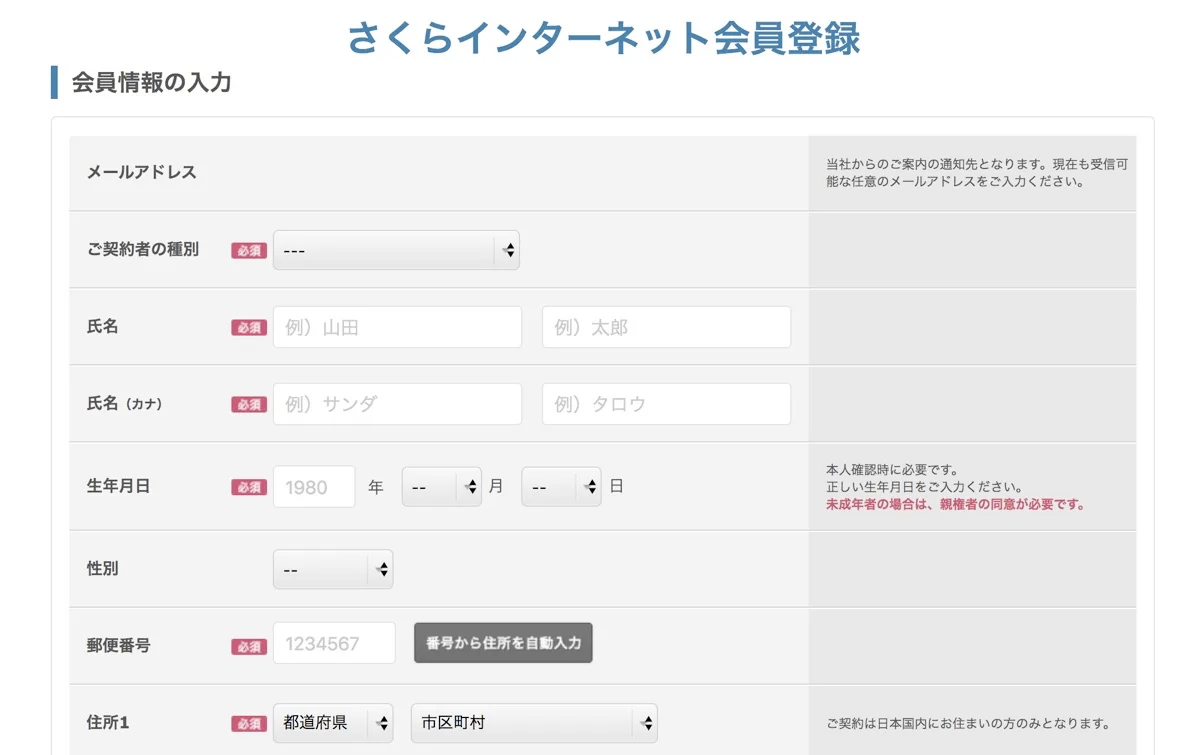This screenshot has height=755, width=1200.
Task: Click the 必須 badge beside 住所1
Action: click(249, 724)
